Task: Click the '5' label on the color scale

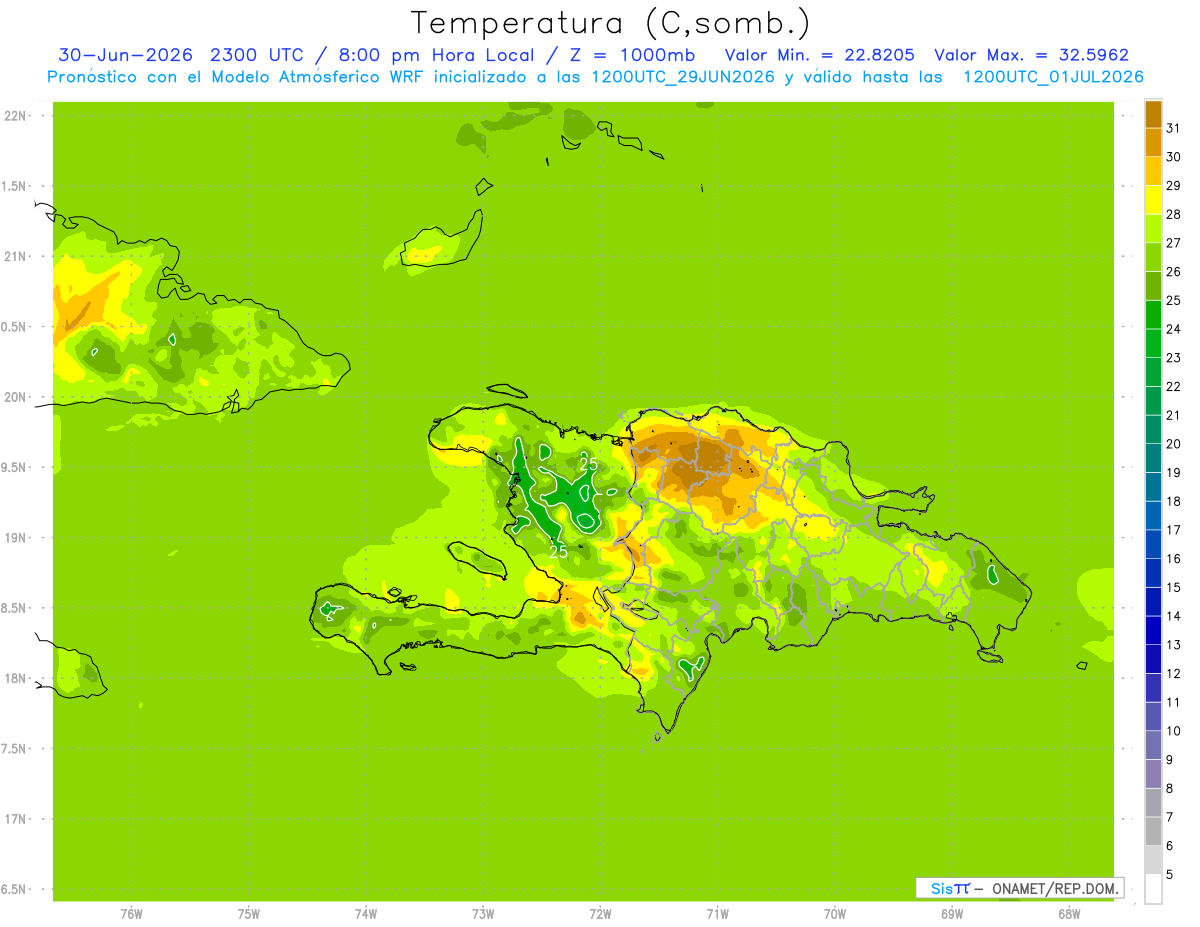Action: pyautogui.click(x=1170, y=874)
